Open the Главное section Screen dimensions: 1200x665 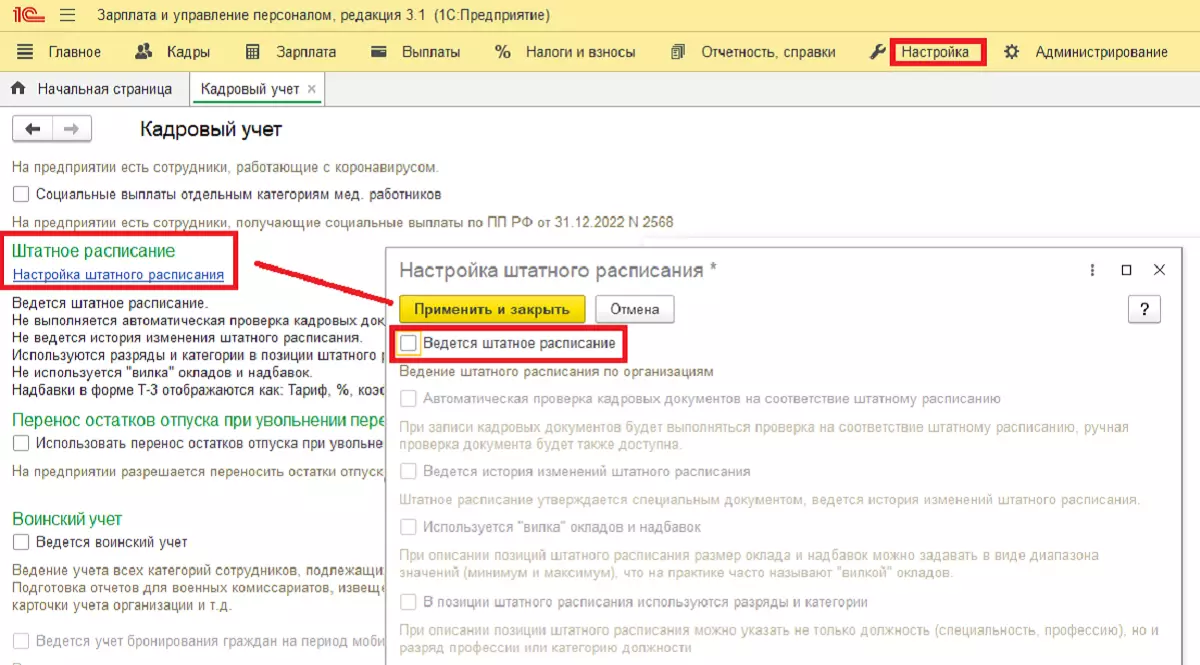click(x=60, y=52)
